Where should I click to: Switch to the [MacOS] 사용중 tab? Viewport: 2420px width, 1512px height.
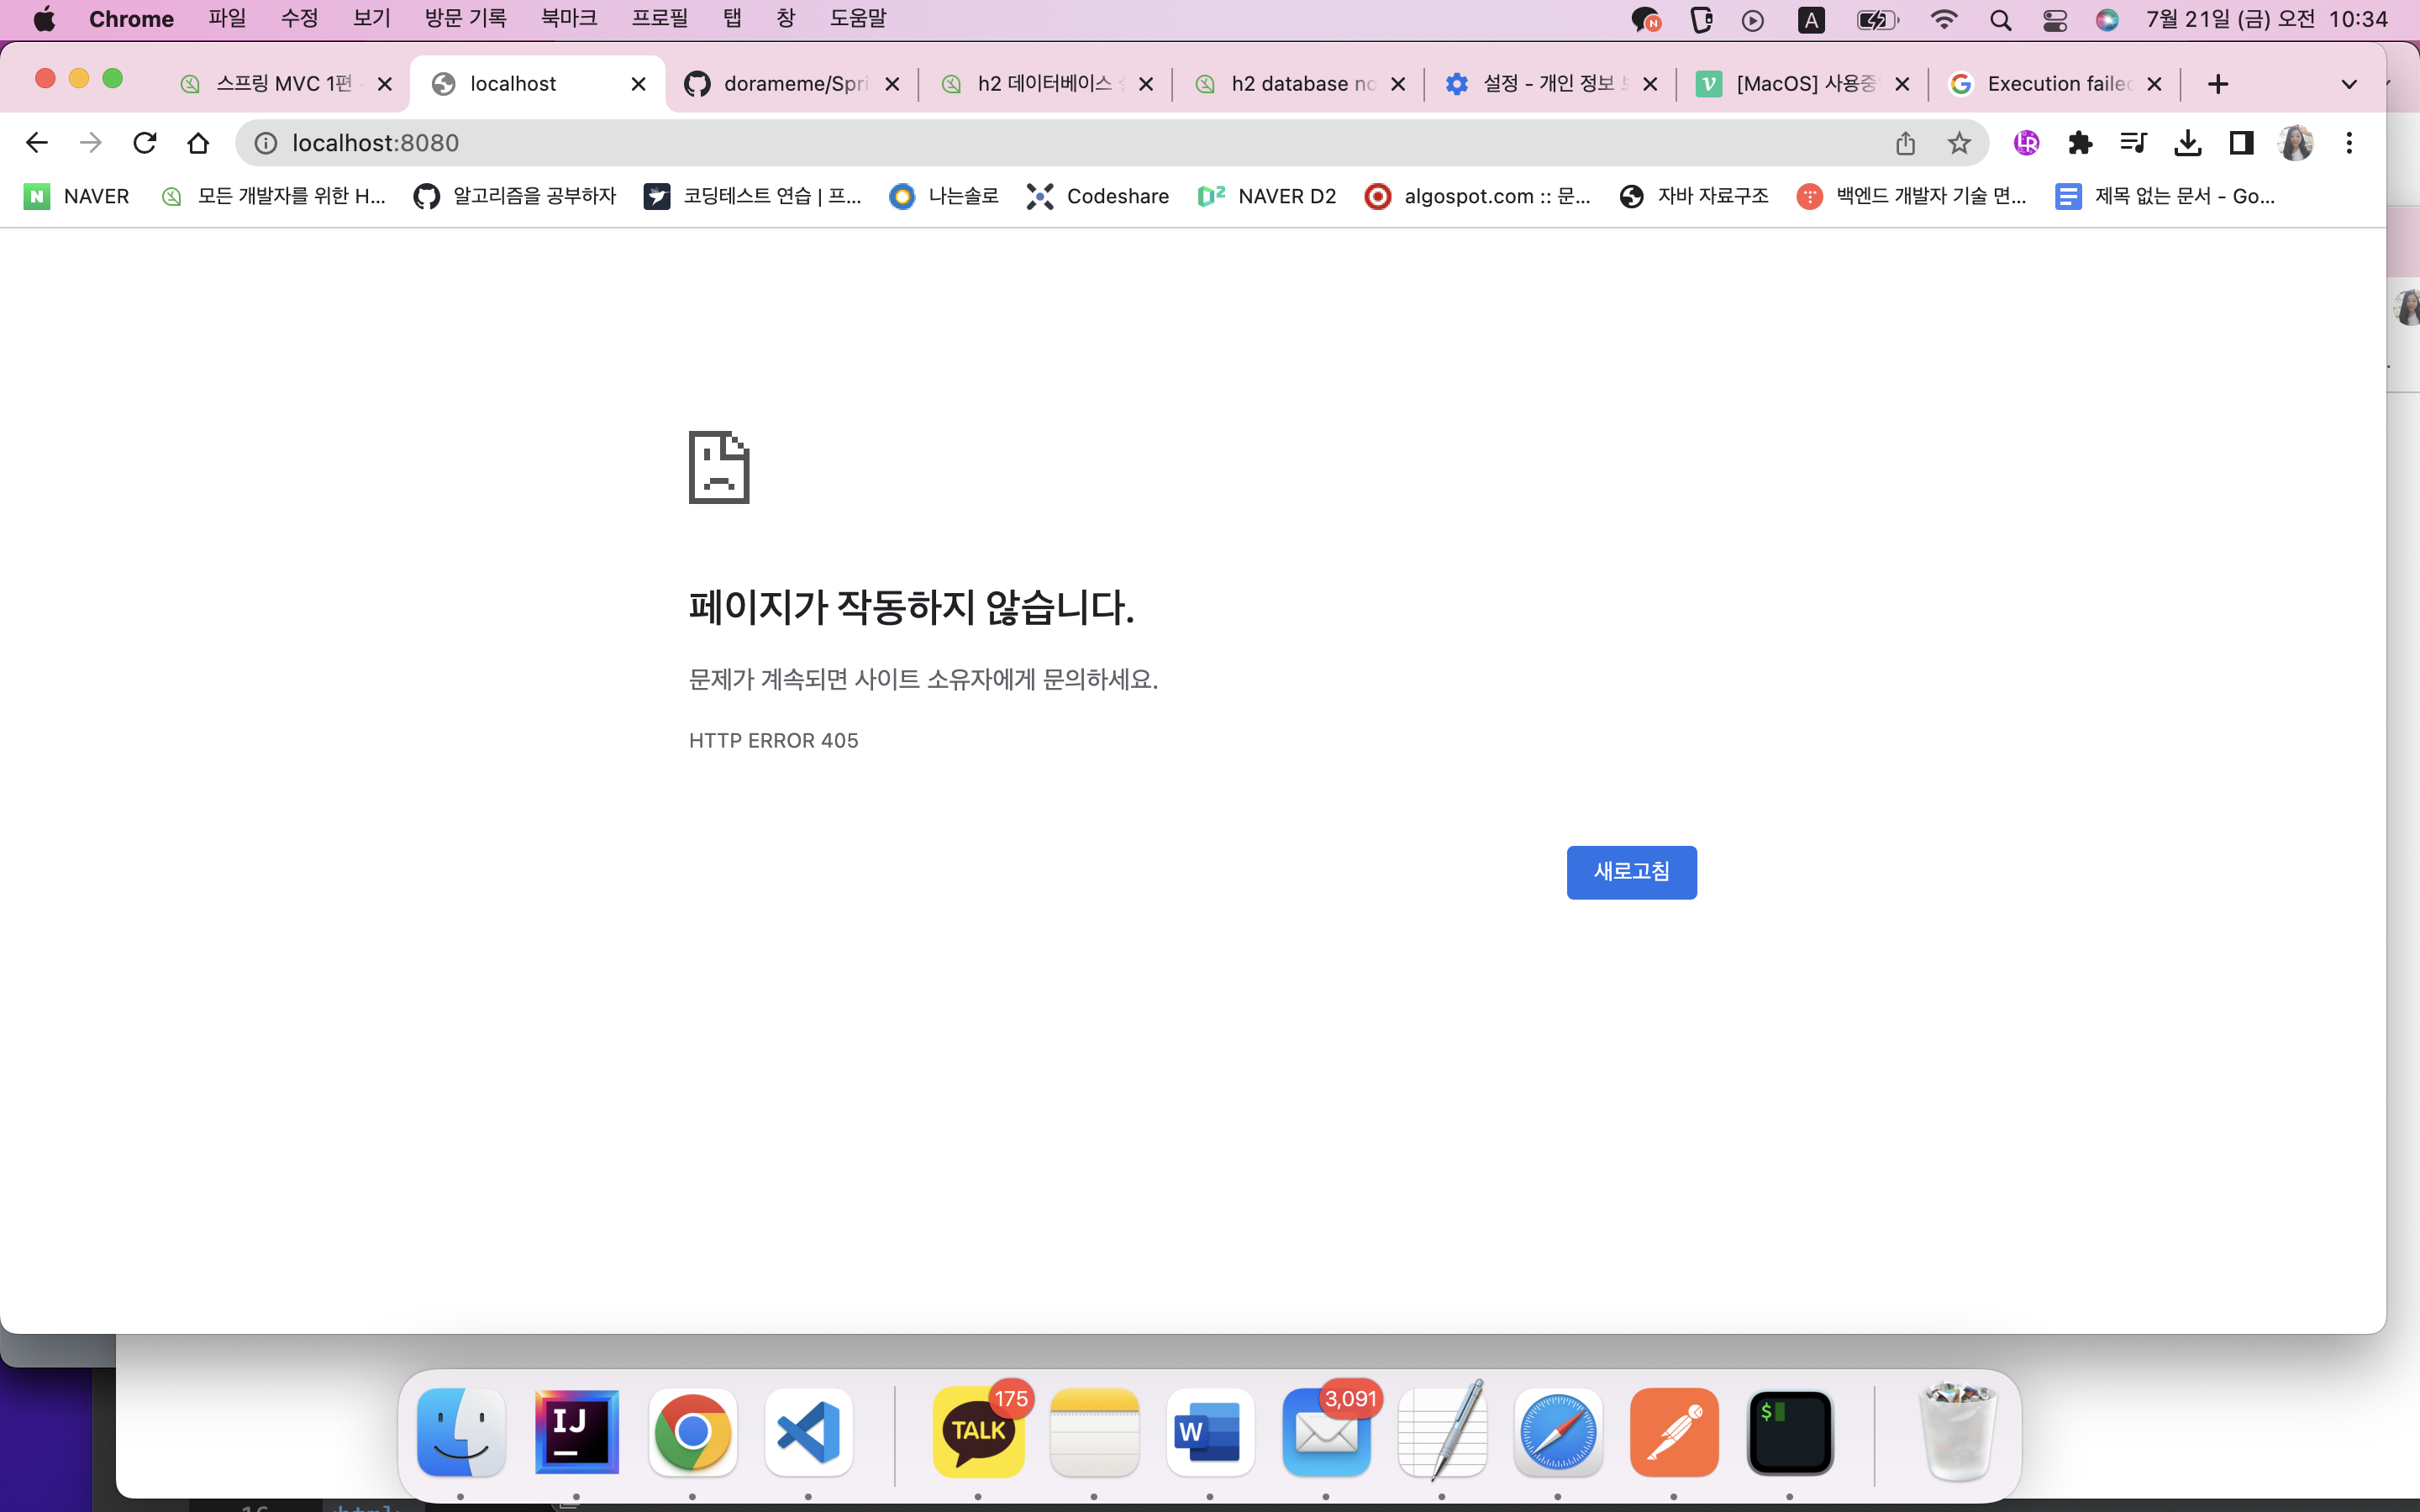click(1802, 84)
